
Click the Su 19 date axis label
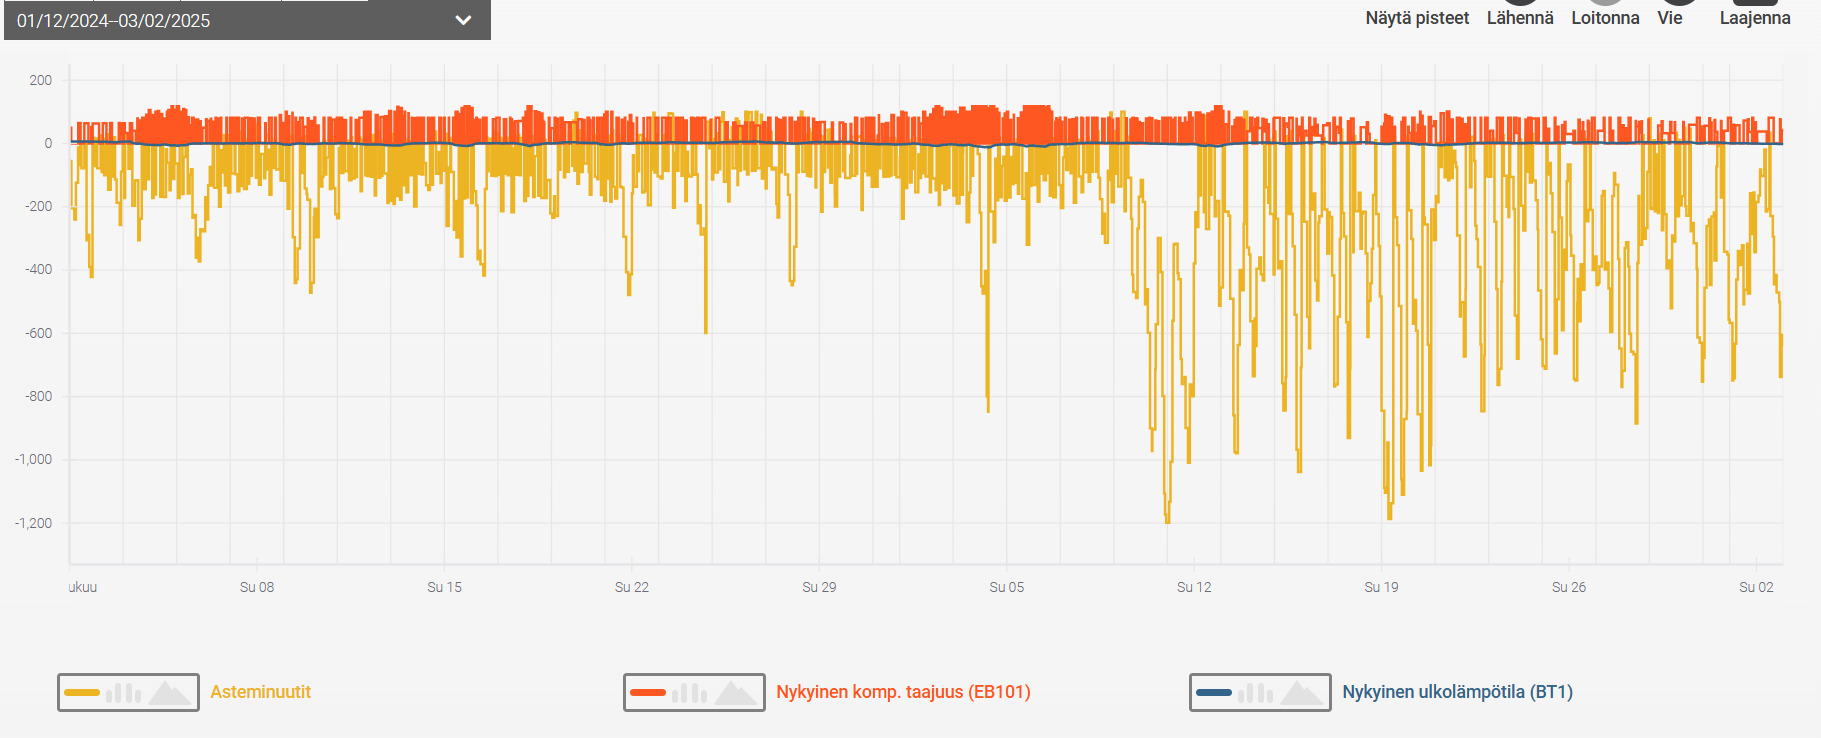(1382, 587)
